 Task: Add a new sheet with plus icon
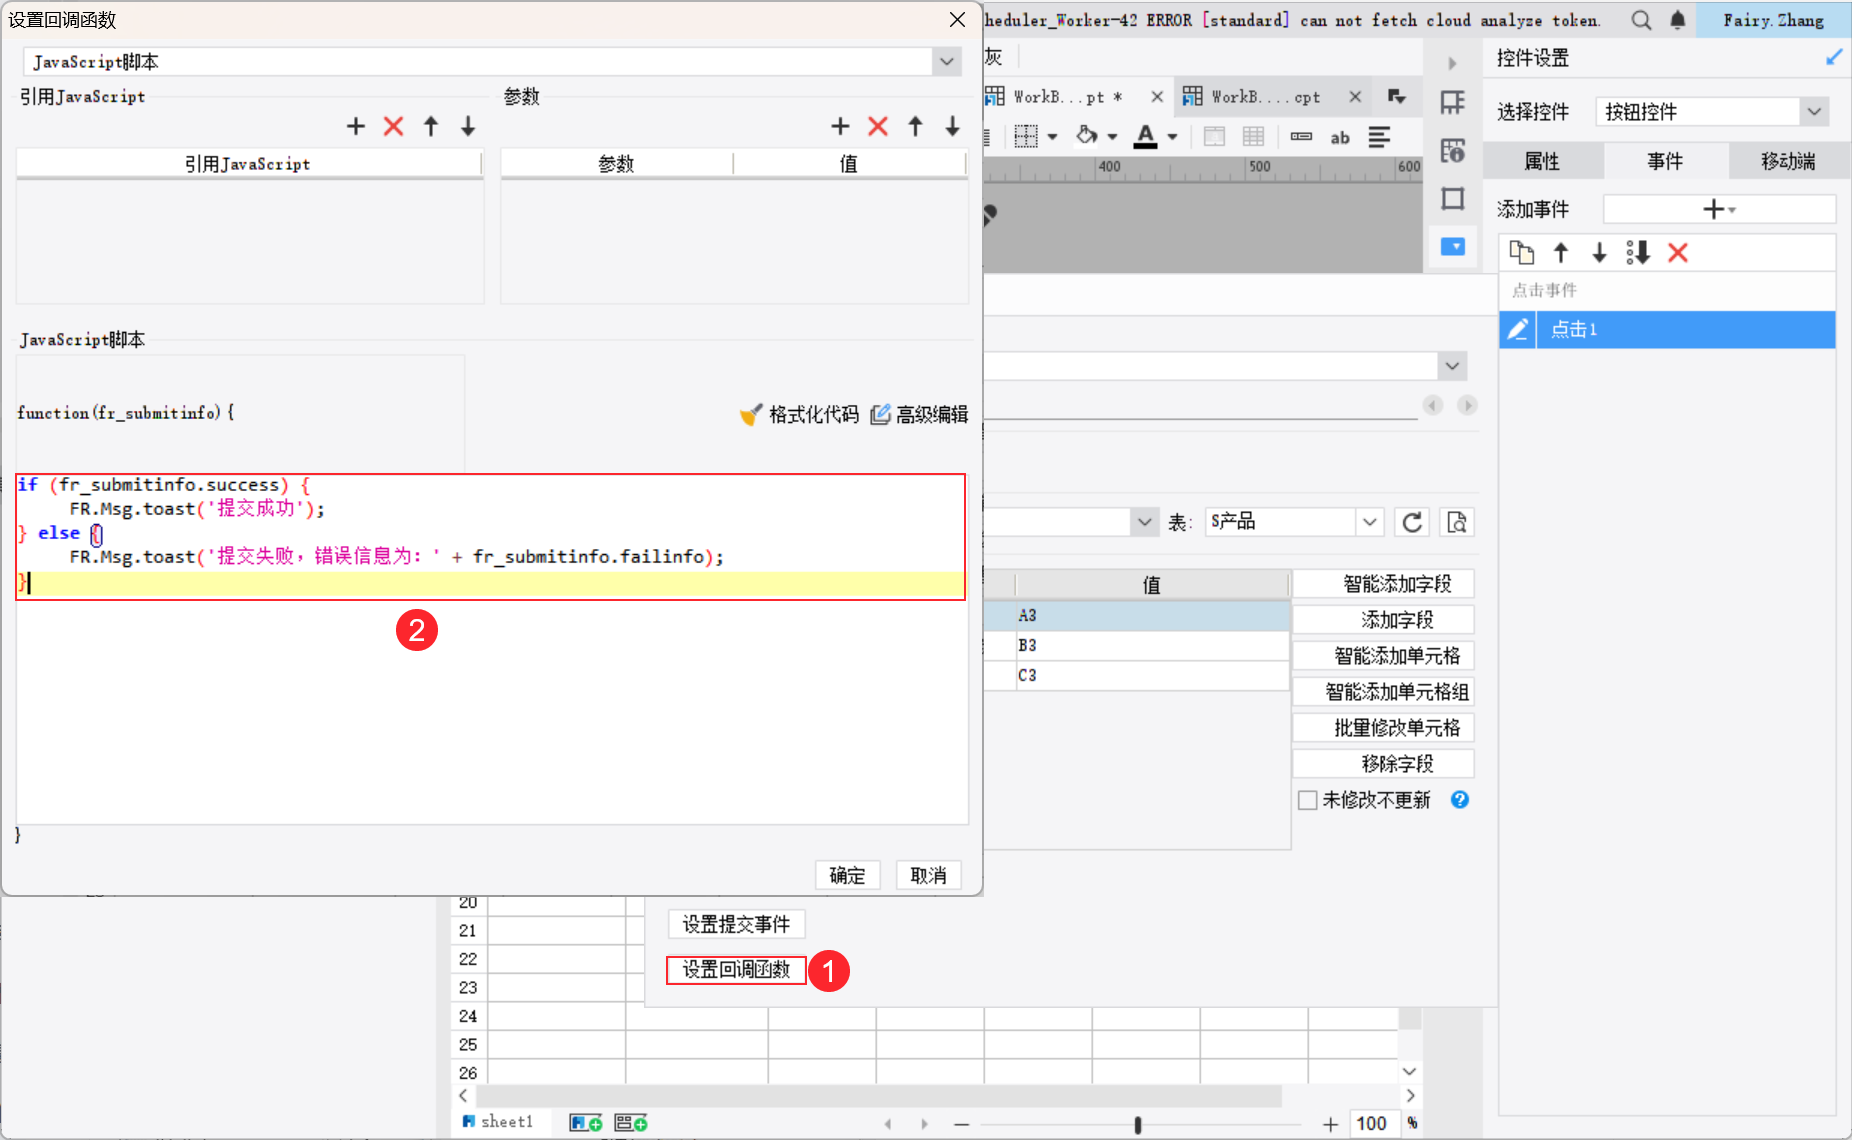coord(585,1123)
